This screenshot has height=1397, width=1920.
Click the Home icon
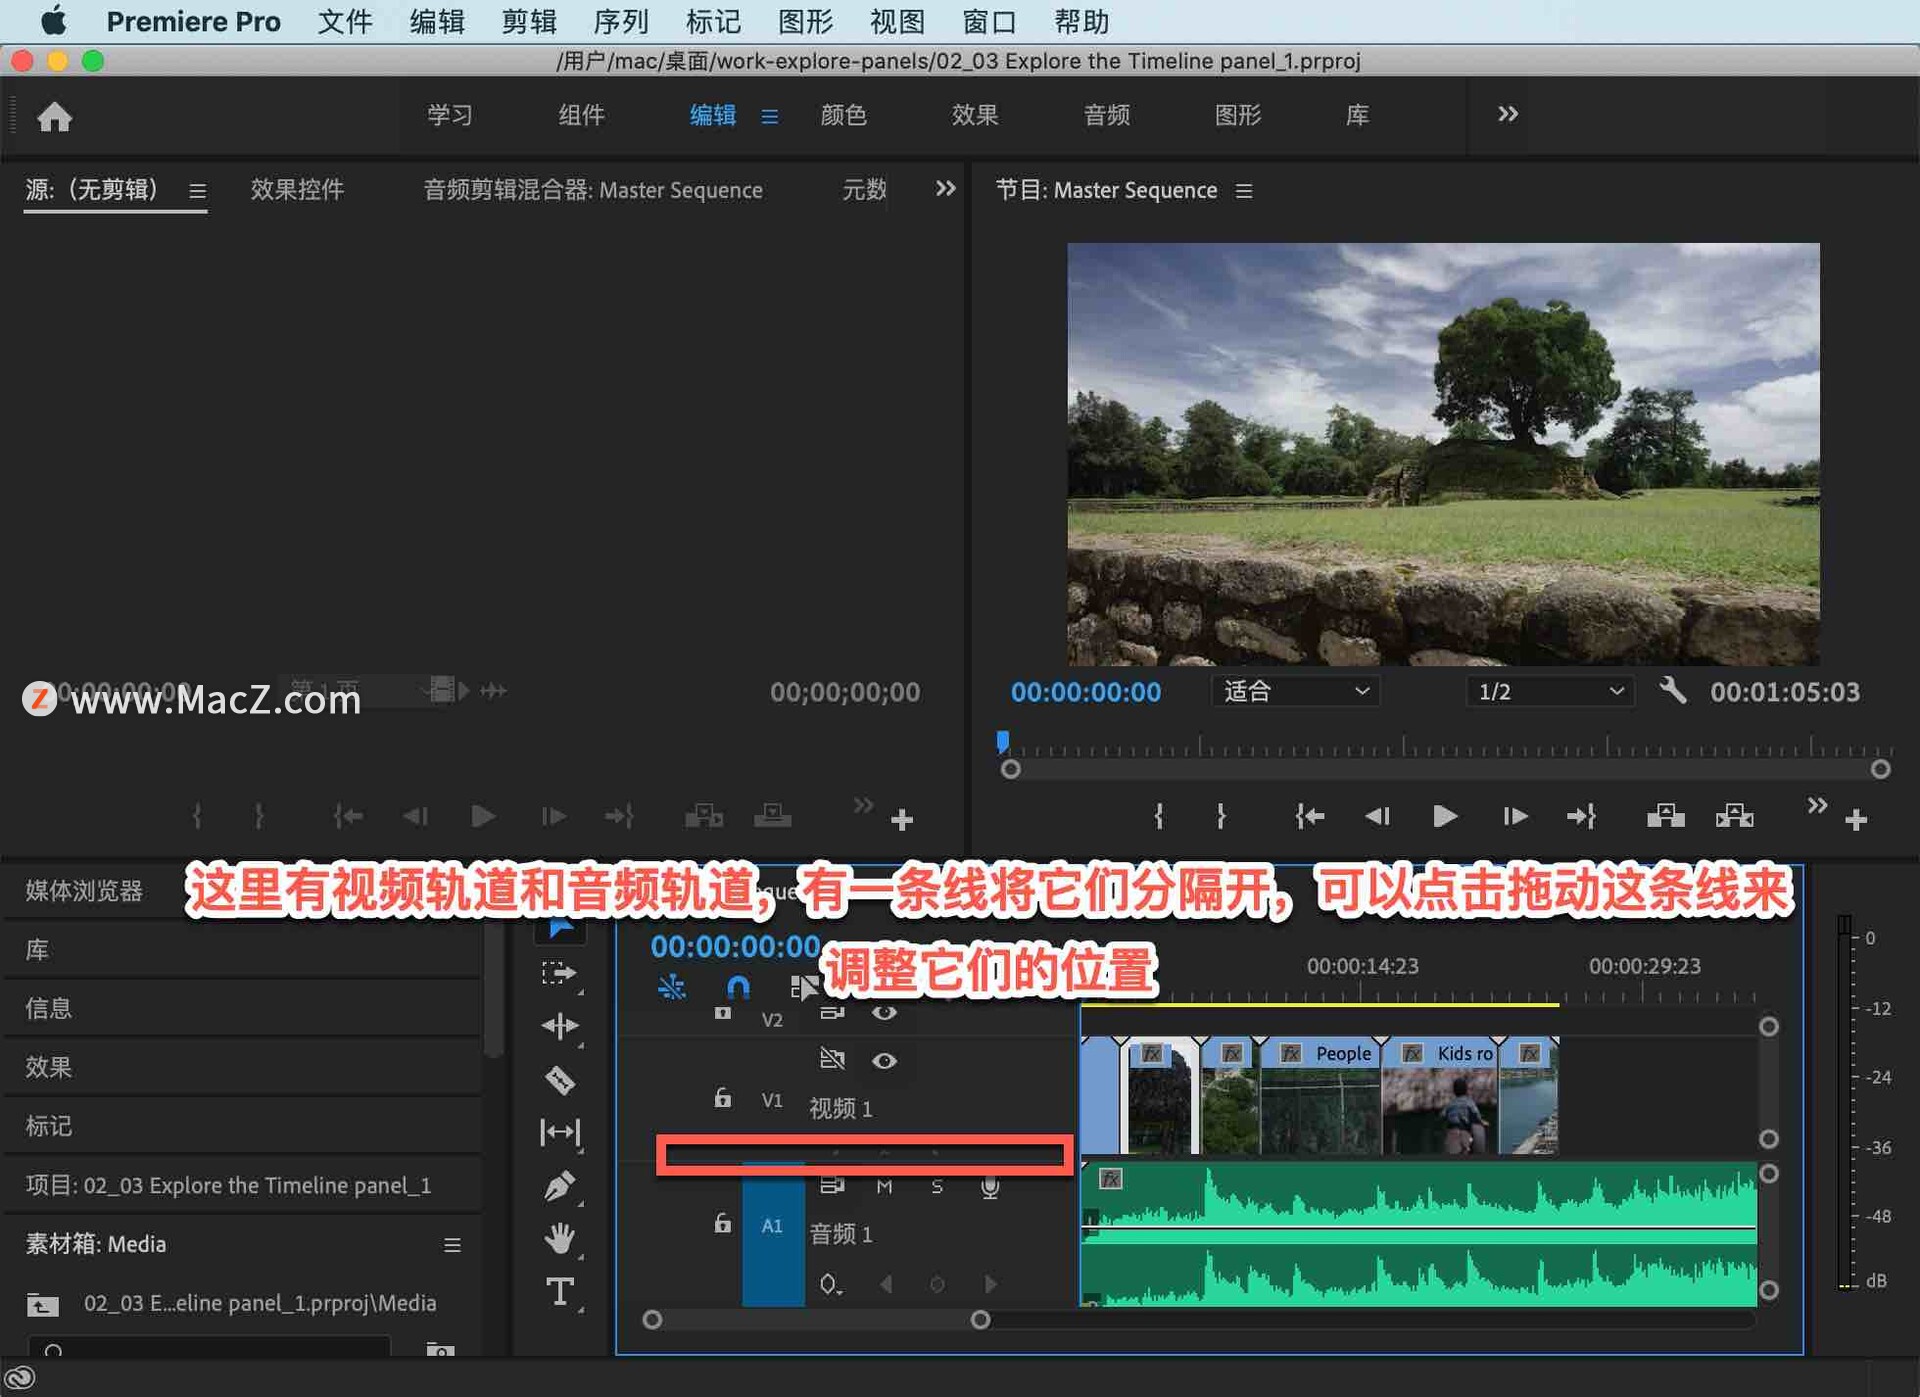(x=55, y=117)
